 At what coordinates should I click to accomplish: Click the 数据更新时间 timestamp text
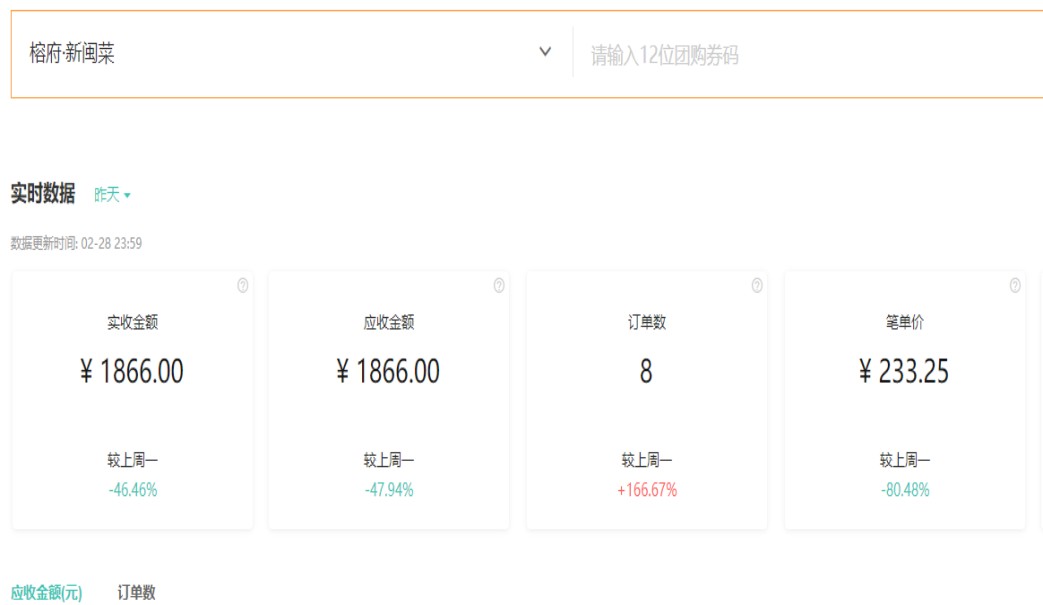point(76,243)
